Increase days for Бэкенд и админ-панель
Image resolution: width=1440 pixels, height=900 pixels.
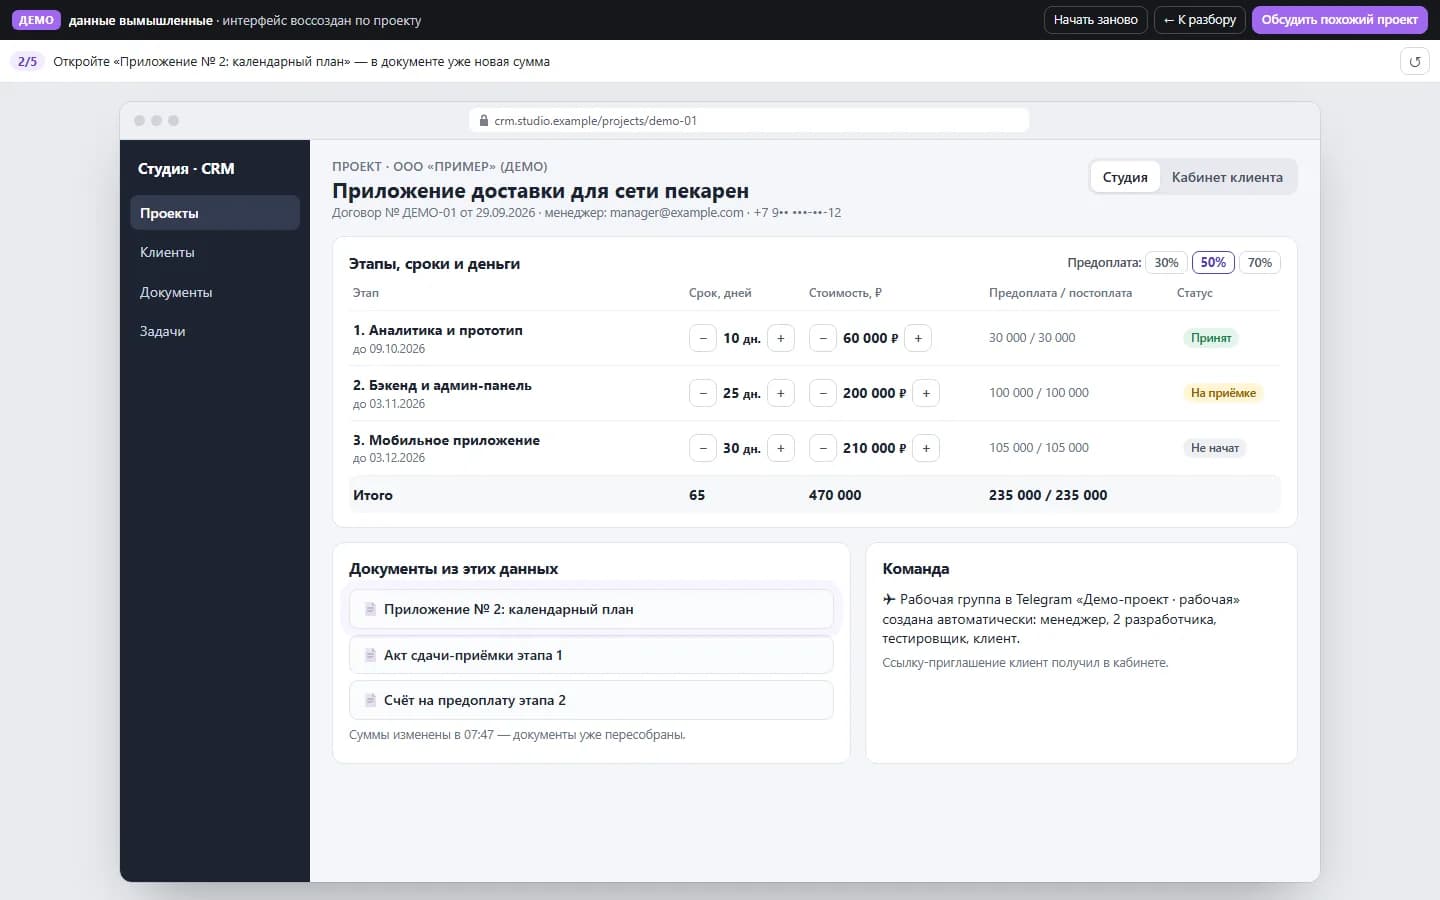781,393
